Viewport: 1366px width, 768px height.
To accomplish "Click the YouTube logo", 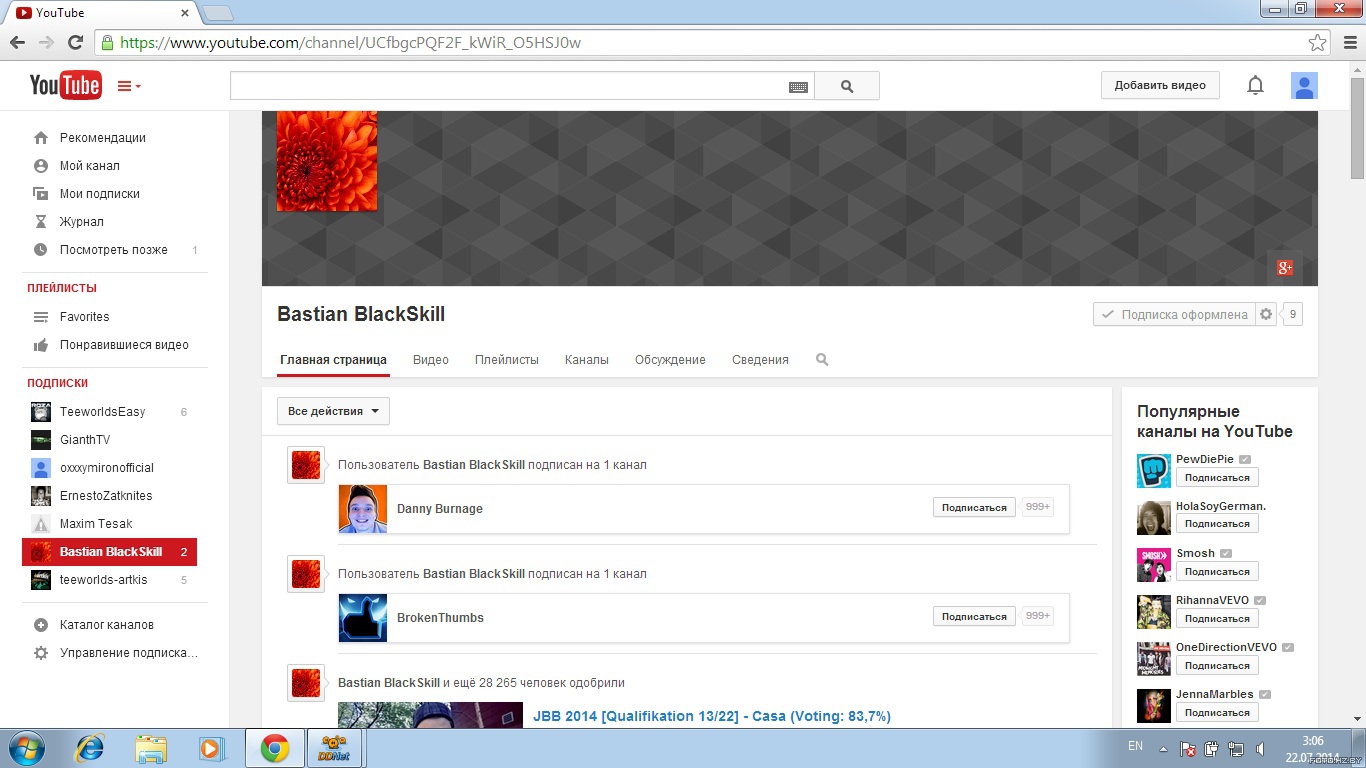I will pyautogui.click(x=65, y=86).
